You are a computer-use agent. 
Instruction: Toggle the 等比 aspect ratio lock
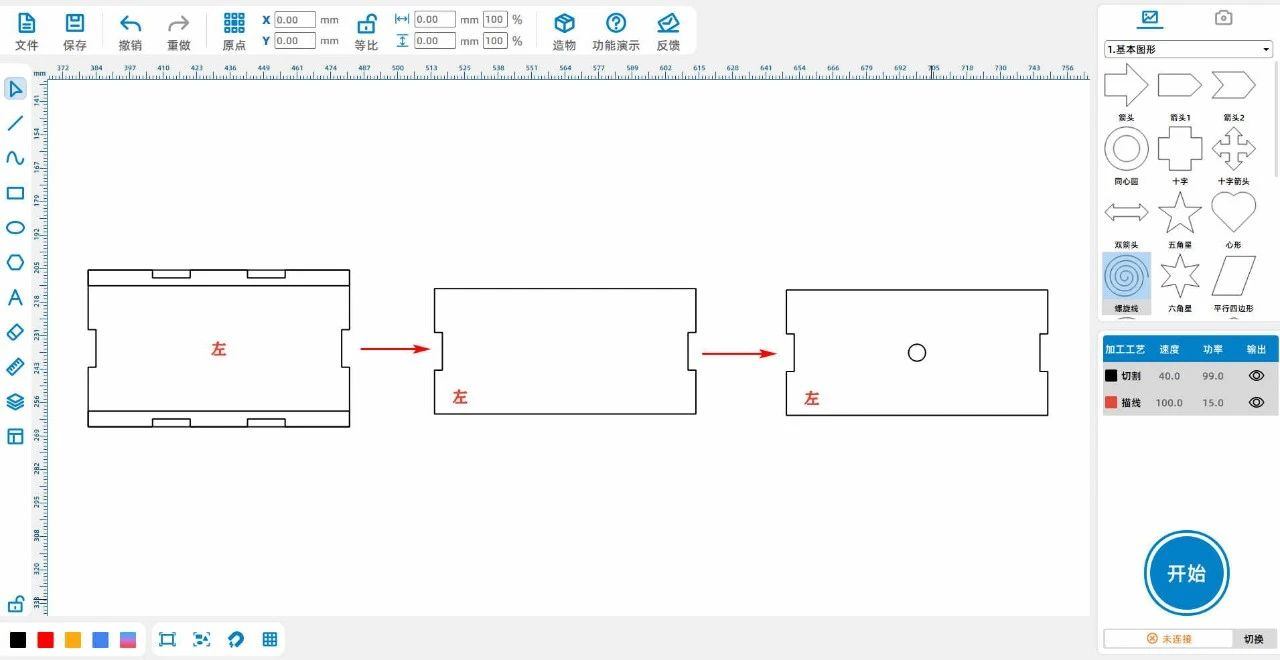pyautogui.click(x=366, y=31)
